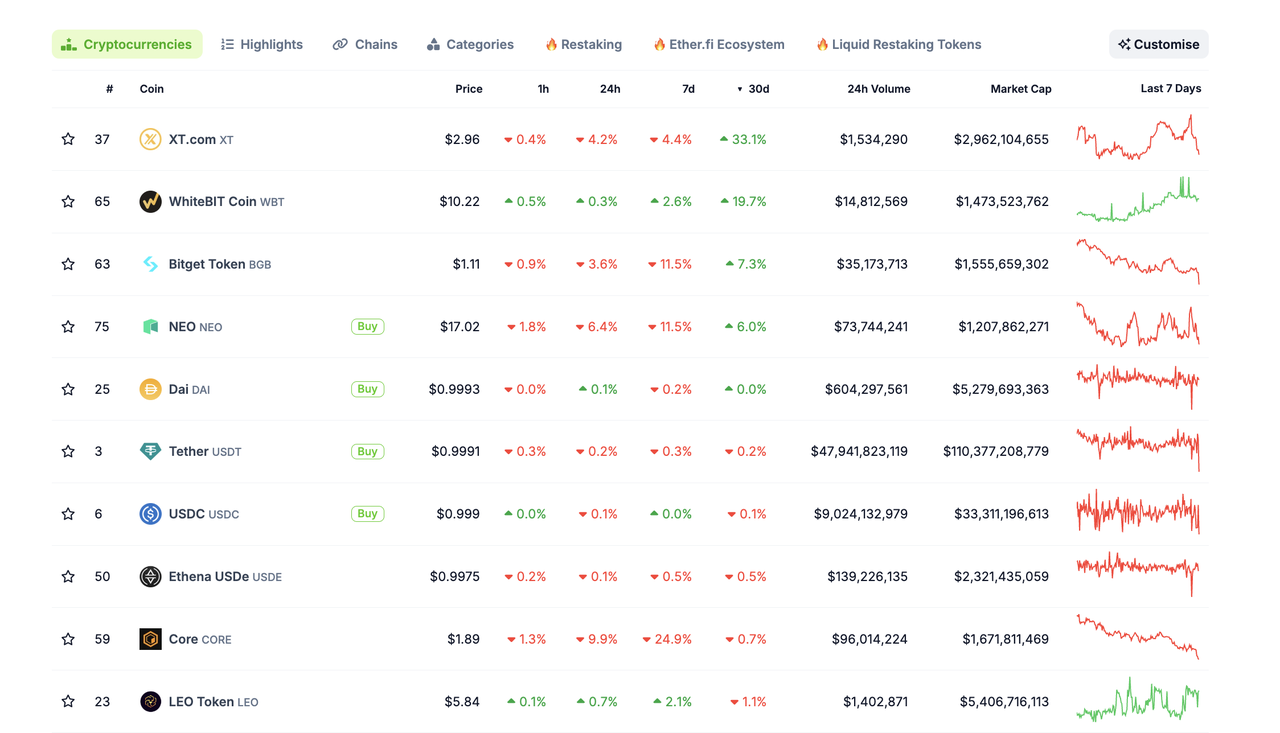Image resolution: width=1280 pixels, height=733 pixels.
Task: Sort by the 30d column header
Action: [x=758, y=89]
